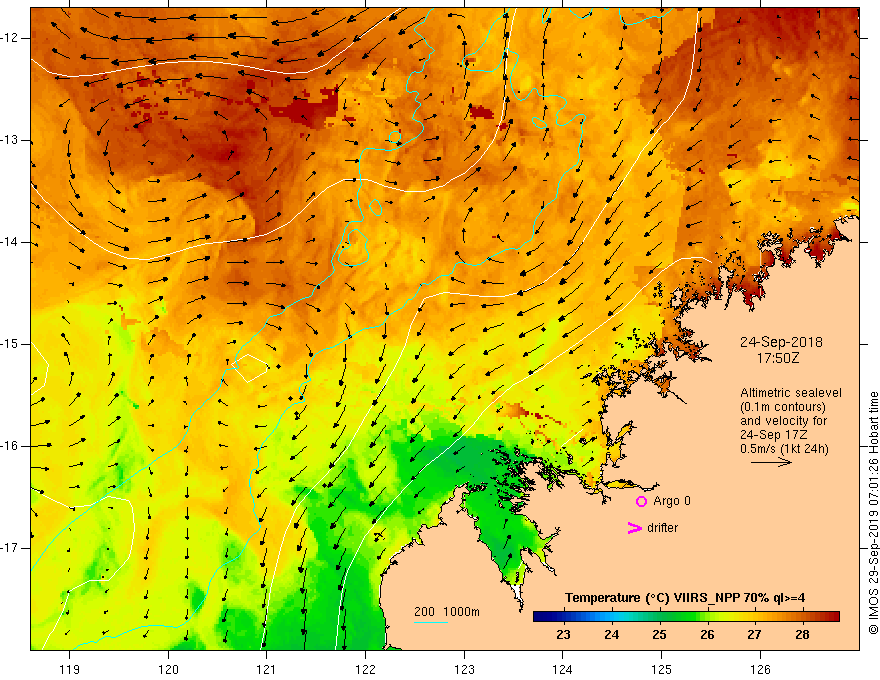Click latitude axis label -17

11,548
